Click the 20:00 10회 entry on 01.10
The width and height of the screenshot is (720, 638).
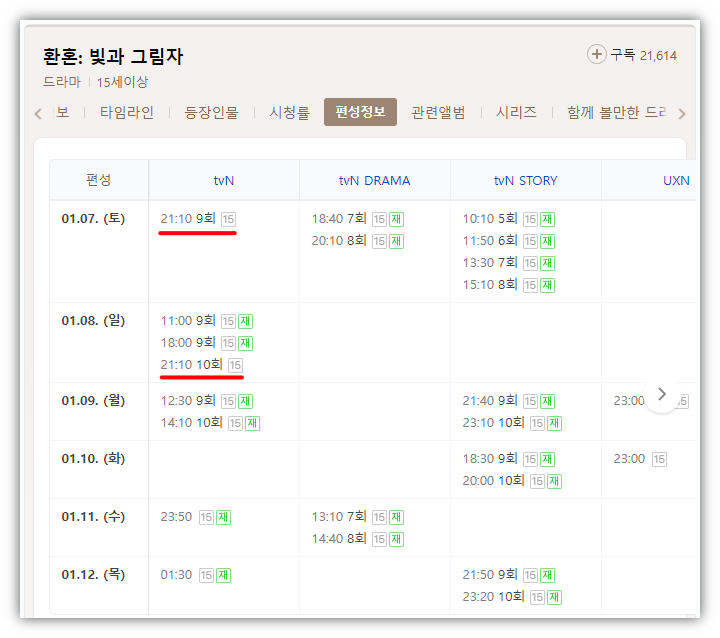click(x=512, y=481)
